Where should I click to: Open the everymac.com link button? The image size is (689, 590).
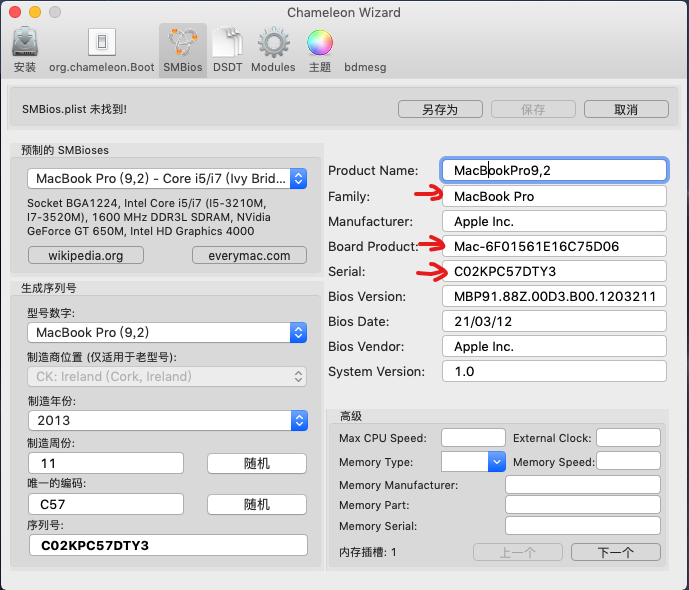point(249,255)
